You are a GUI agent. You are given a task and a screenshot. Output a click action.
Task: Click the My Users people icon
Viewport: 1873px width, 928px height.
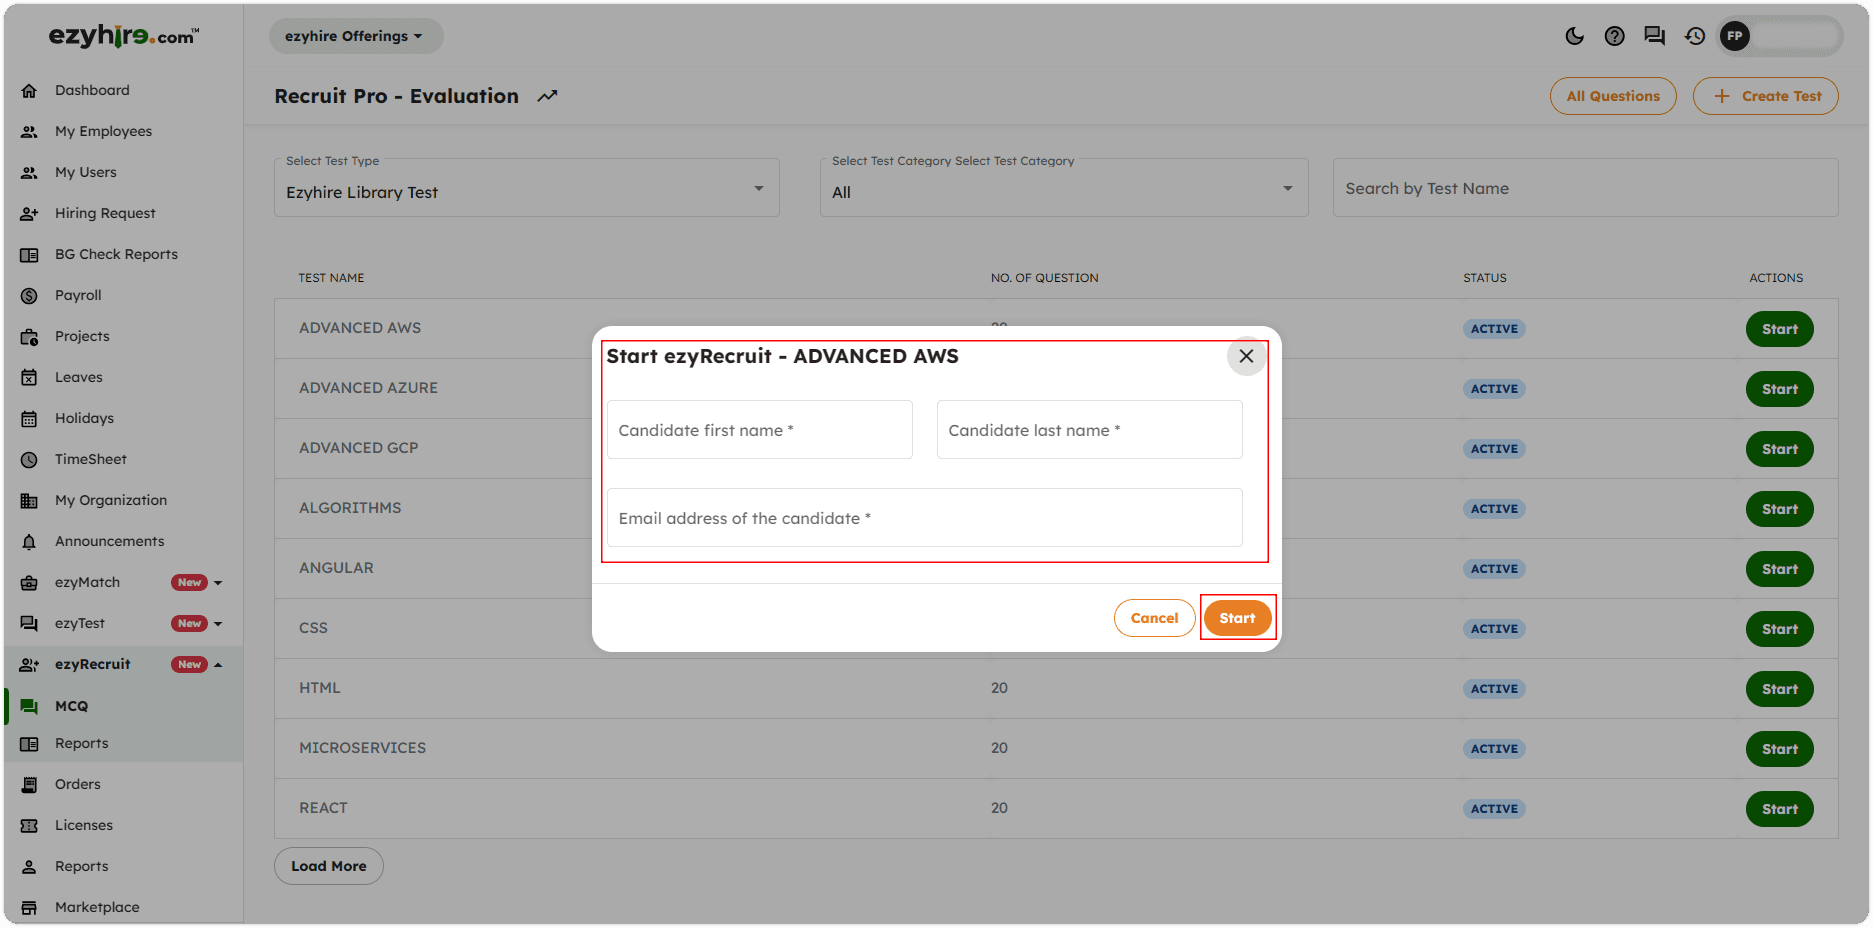pos(29,172)
